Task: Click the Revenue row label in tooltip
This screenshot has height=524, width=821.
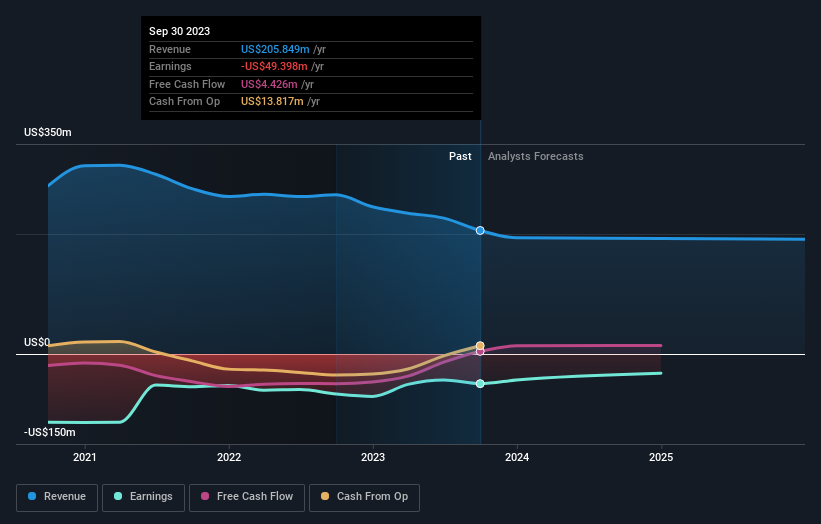Action: click(170, 49)
